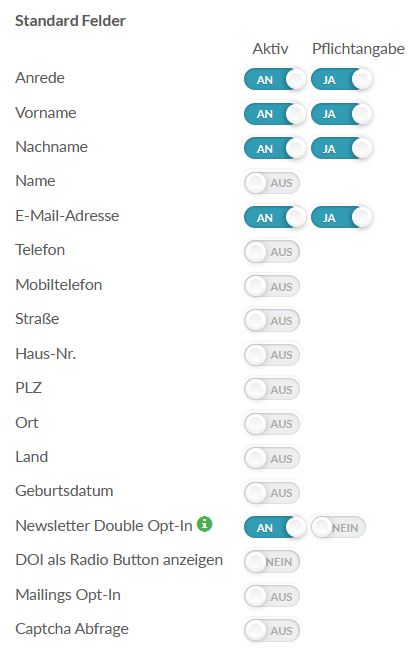
Task: Activate the Mobiltelefon toggle
Action: pos(272,286)
